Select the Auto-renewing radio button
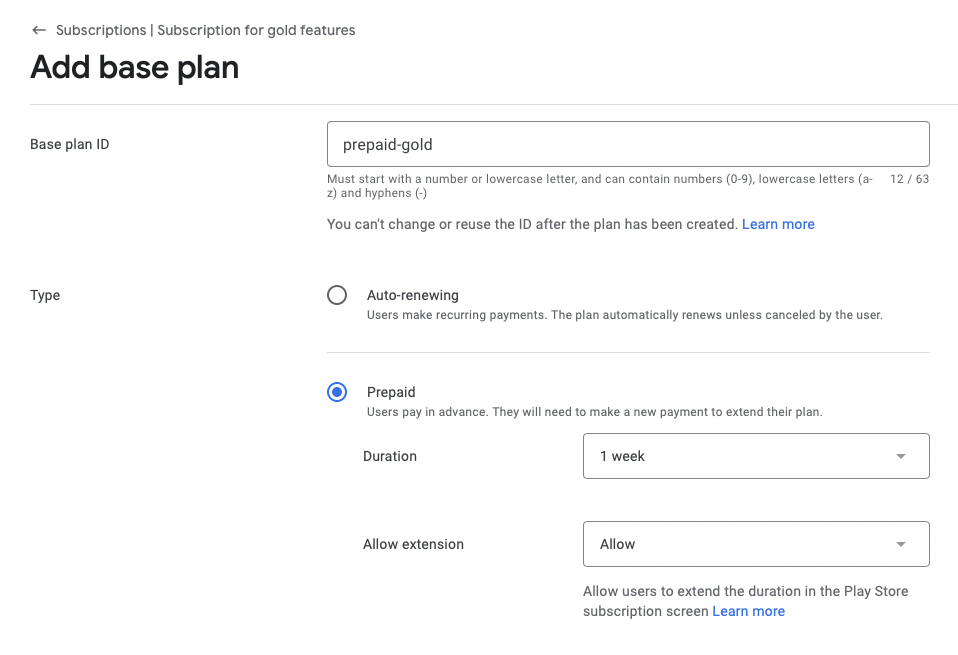958x655 pixels. [x=337, y=295]
